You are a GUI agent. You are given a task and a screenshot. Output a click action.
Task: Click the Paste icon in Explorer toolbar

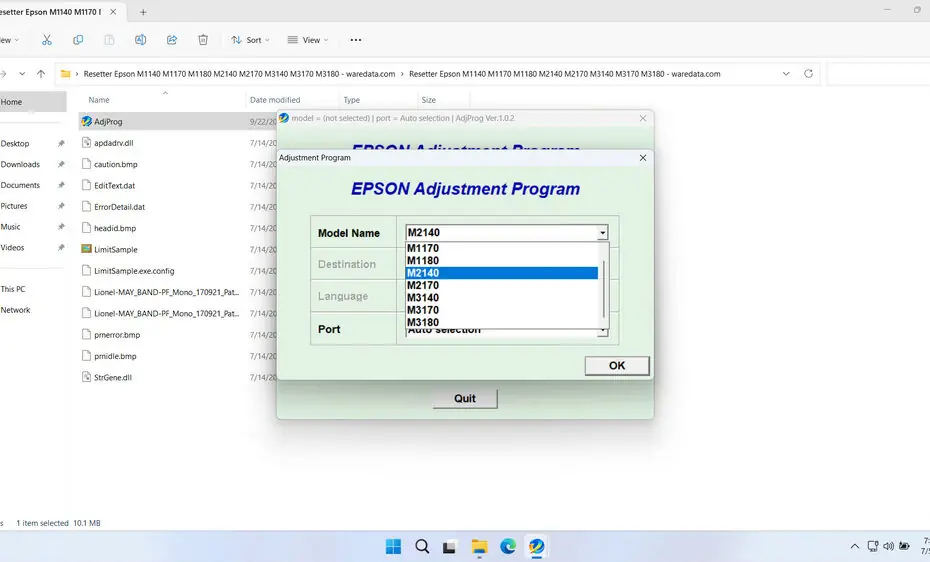109,40
